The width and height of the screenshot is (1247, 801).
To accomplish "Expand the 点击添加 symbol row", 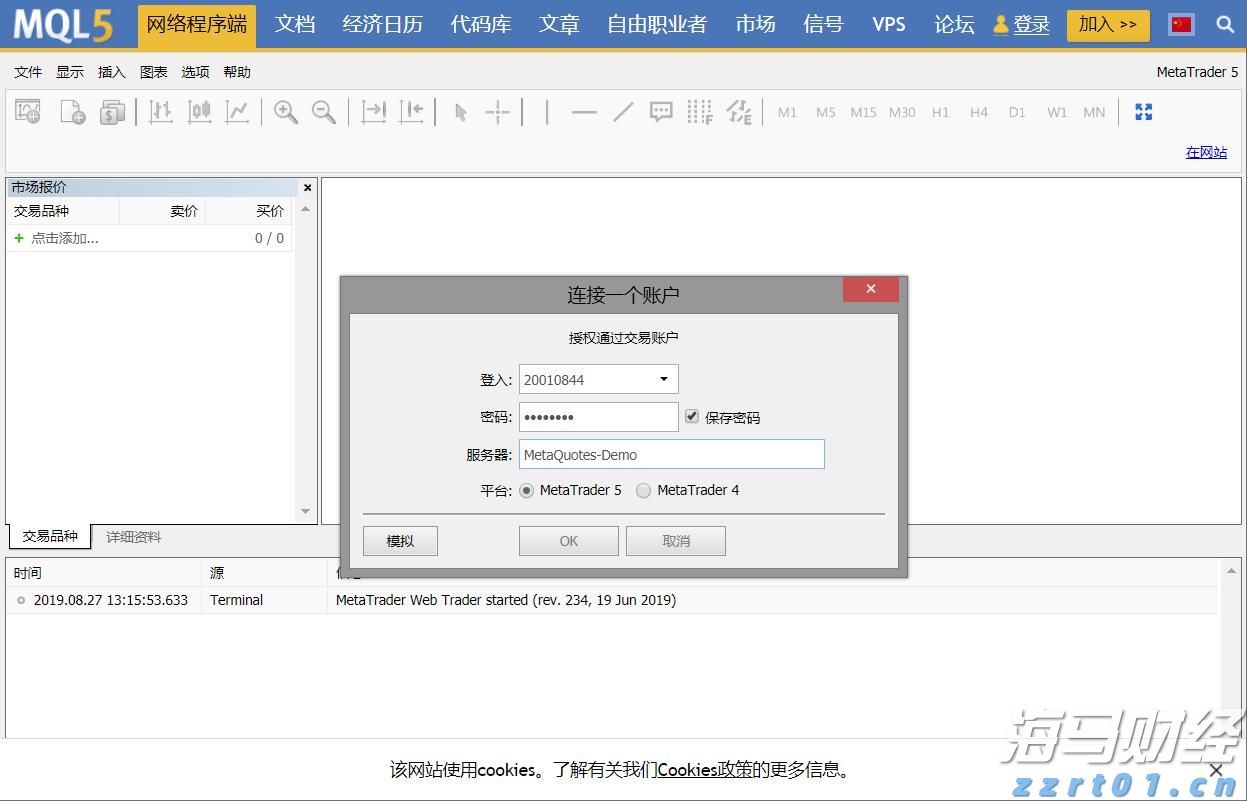I will (19, 238).
